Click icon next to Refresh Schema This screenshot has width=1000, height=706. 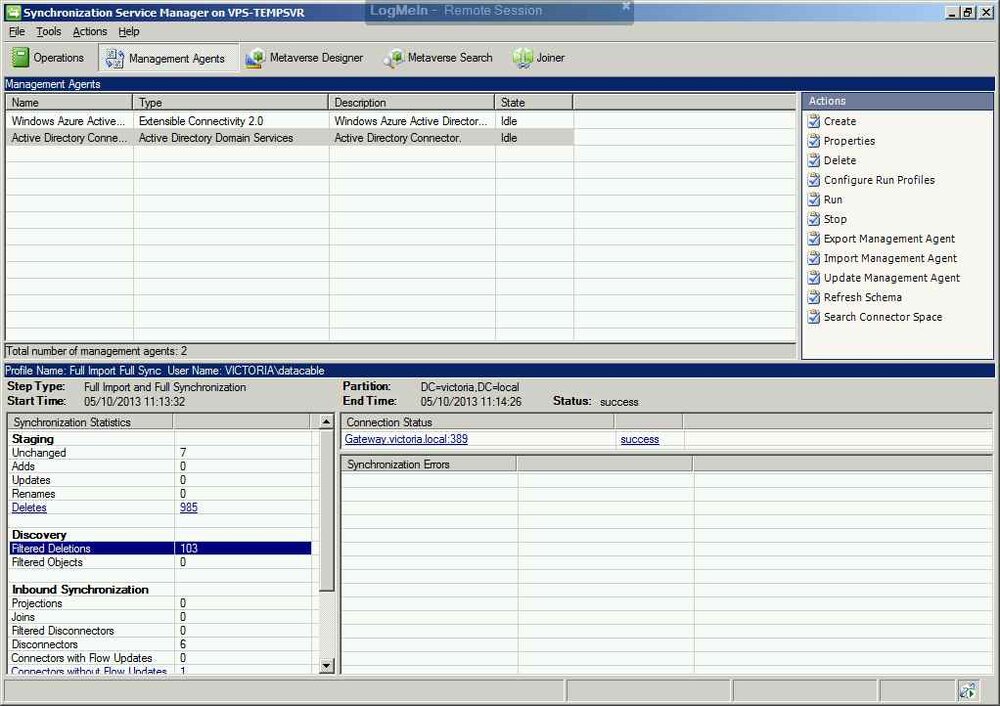(x=814, y=297)
